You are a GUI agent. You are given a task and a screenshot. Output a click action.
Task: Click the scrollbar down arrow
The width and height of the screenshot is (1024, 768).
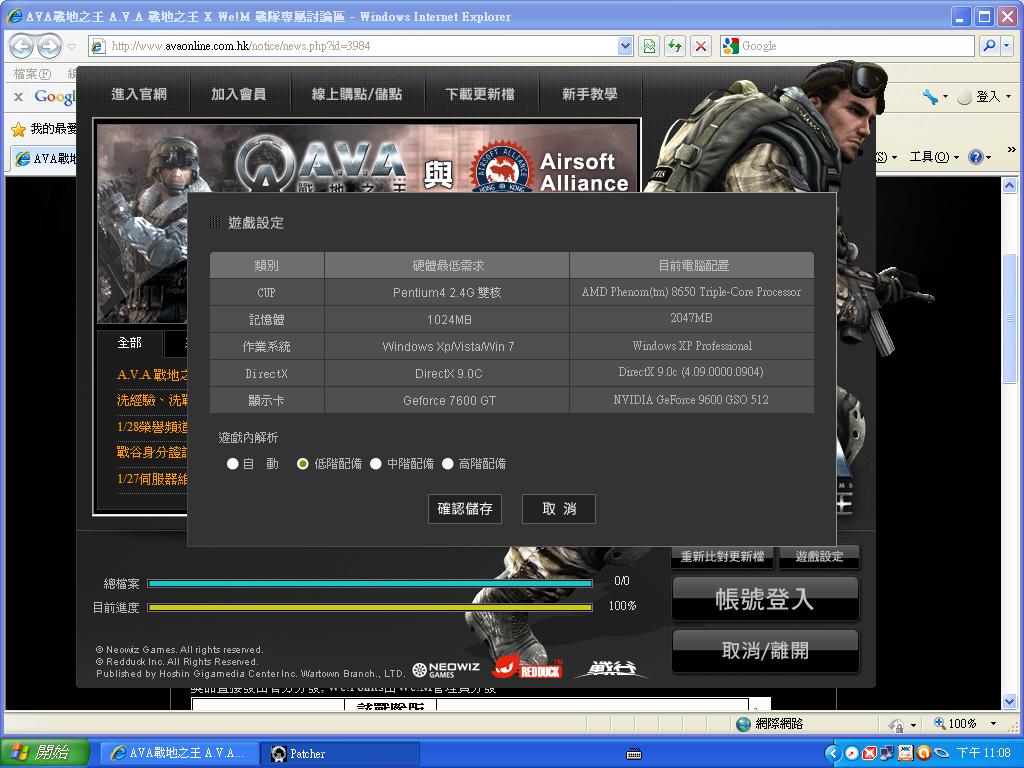(1010, 702)
